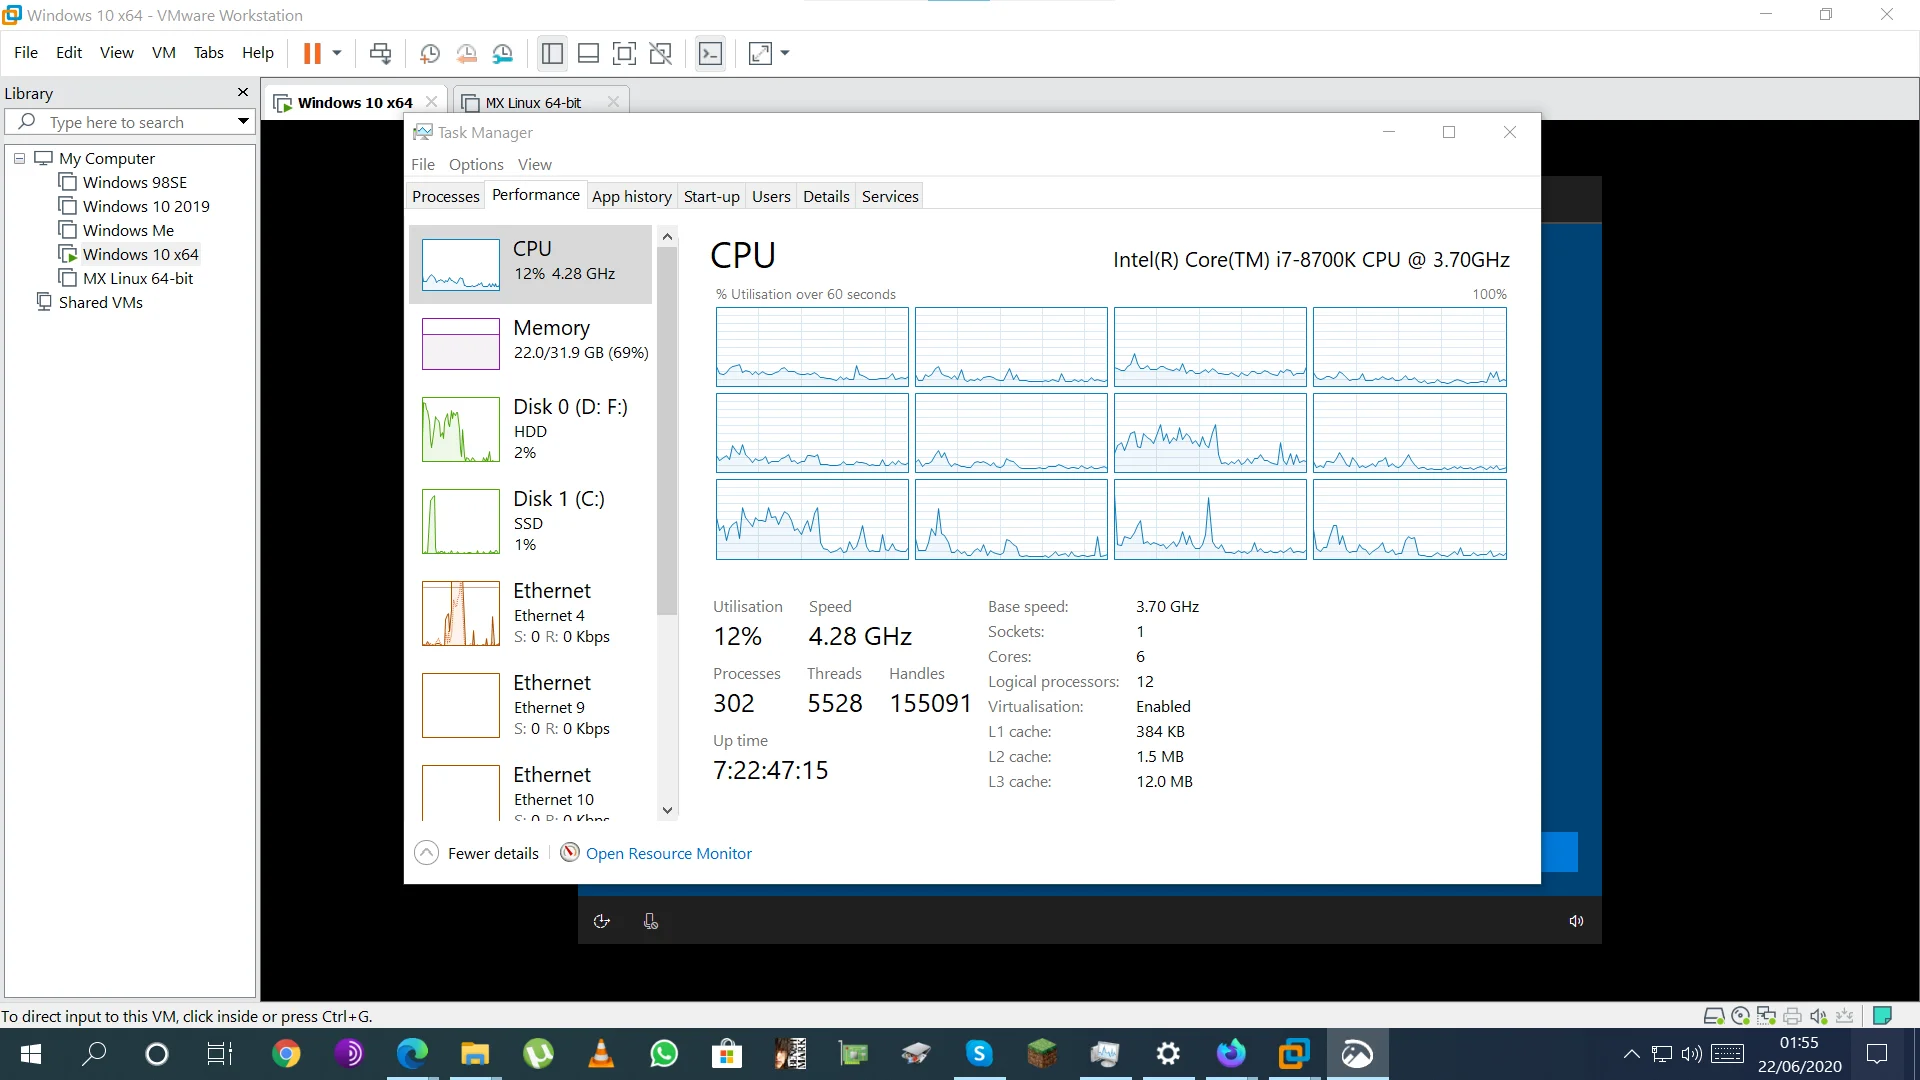Enter full screen mode icon

point(624,53)
